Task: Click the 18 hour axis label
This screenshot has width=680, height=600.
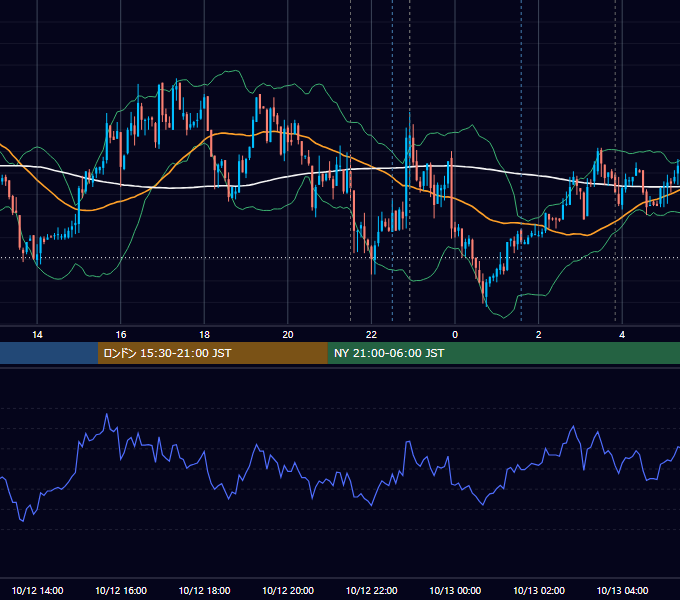Action: (x=204, y=335)
